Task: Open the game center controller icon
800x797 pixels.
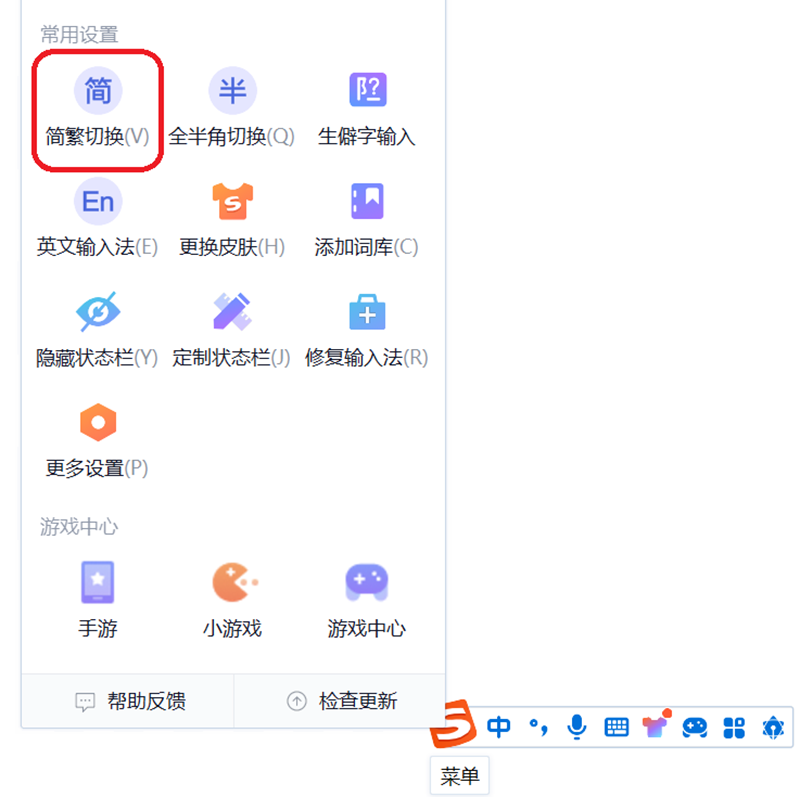Action: pos(694,728)
